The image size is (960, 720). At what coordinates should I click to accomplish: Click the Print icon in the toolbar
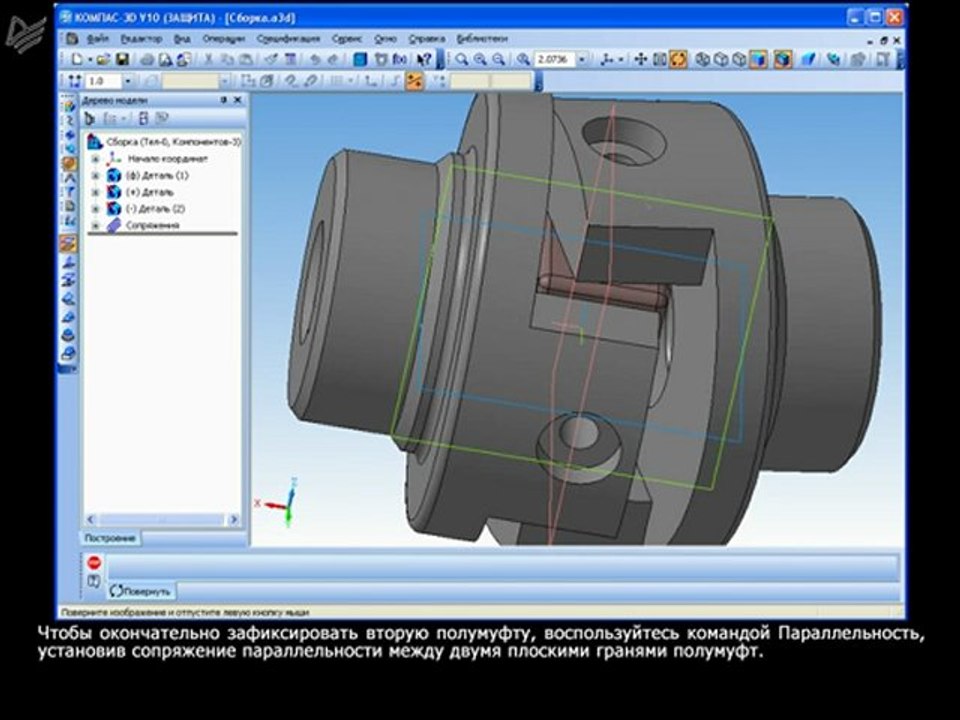click(x=147, y=59)
